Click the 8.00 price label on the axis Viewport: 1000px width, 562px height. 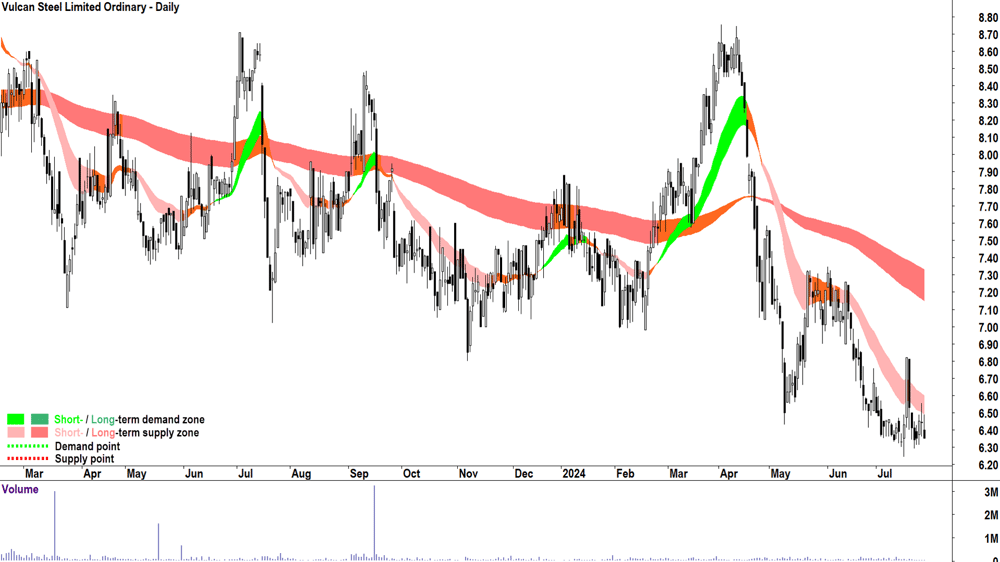pos(988,156)
